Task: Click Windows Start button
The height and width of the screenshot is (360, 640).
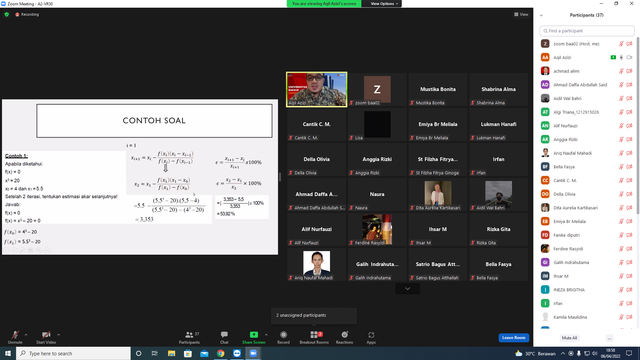Action: [8, 353]
